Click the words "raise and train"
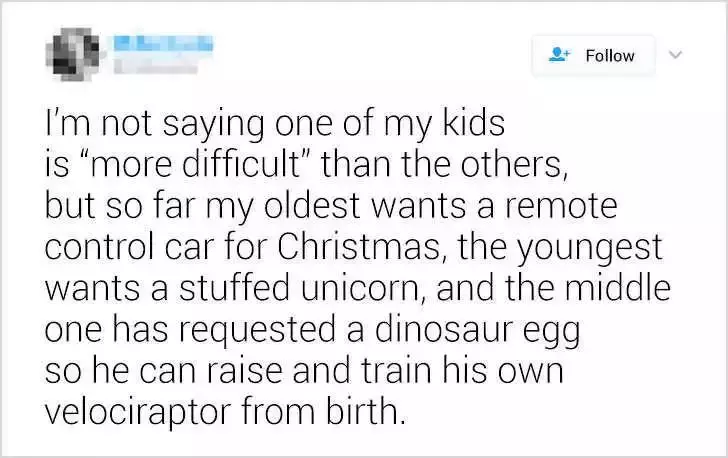The image size is (728, 458). point(320,370)
